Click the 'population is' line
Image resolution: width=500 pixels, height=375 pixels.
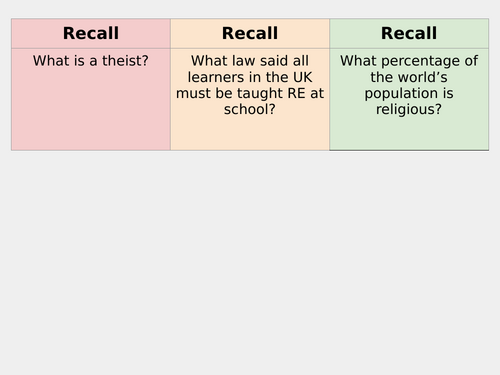pos(409,93)
